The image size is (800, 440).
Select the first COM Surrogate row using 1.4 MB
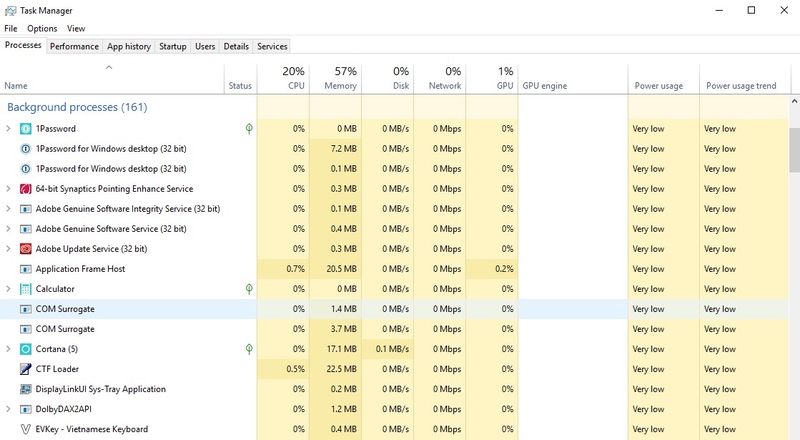394,309
